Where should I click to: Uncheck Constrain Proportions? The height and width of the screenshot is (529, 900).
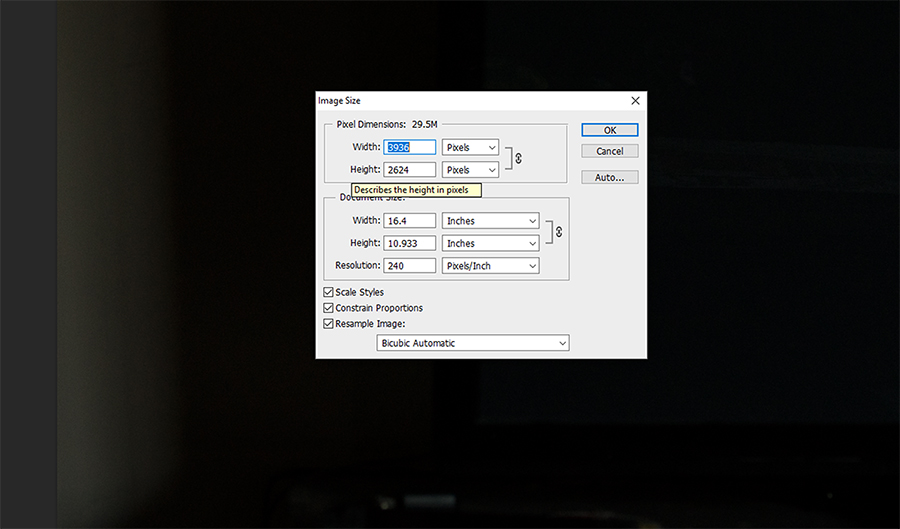pyautogui.click(x=328, y=308)
